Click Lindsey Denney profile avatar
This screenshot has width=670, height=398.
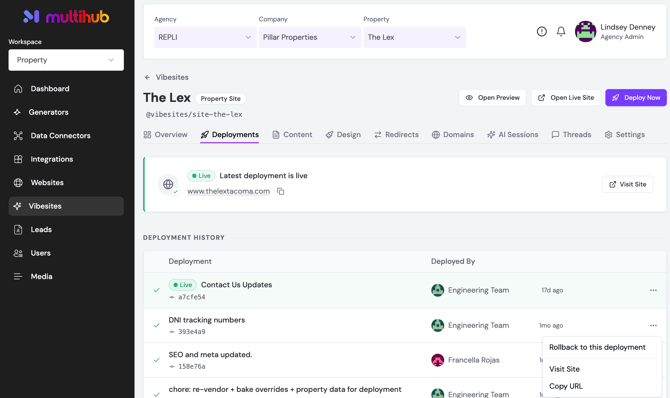[585, 32]
